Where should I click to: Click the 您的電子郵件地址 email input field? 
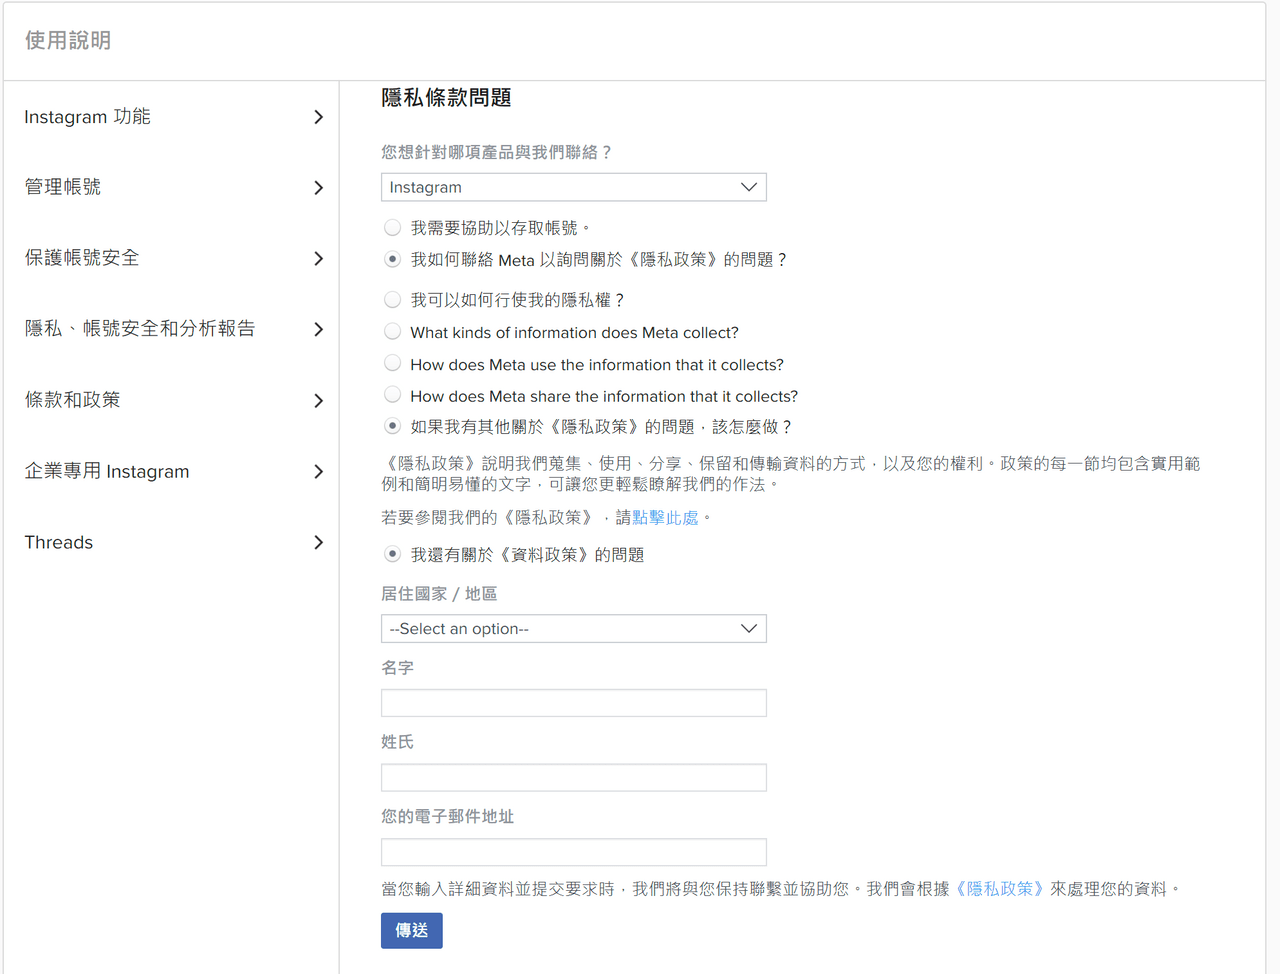click(x=573, y=852)
